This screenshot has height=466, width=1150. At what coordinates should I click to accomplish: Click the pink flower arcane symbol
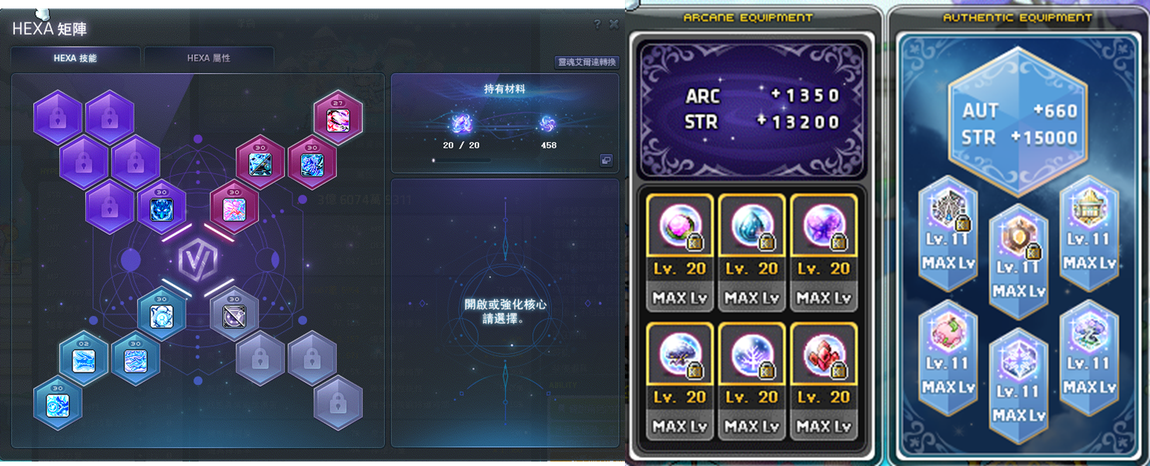tap(679, 225)
